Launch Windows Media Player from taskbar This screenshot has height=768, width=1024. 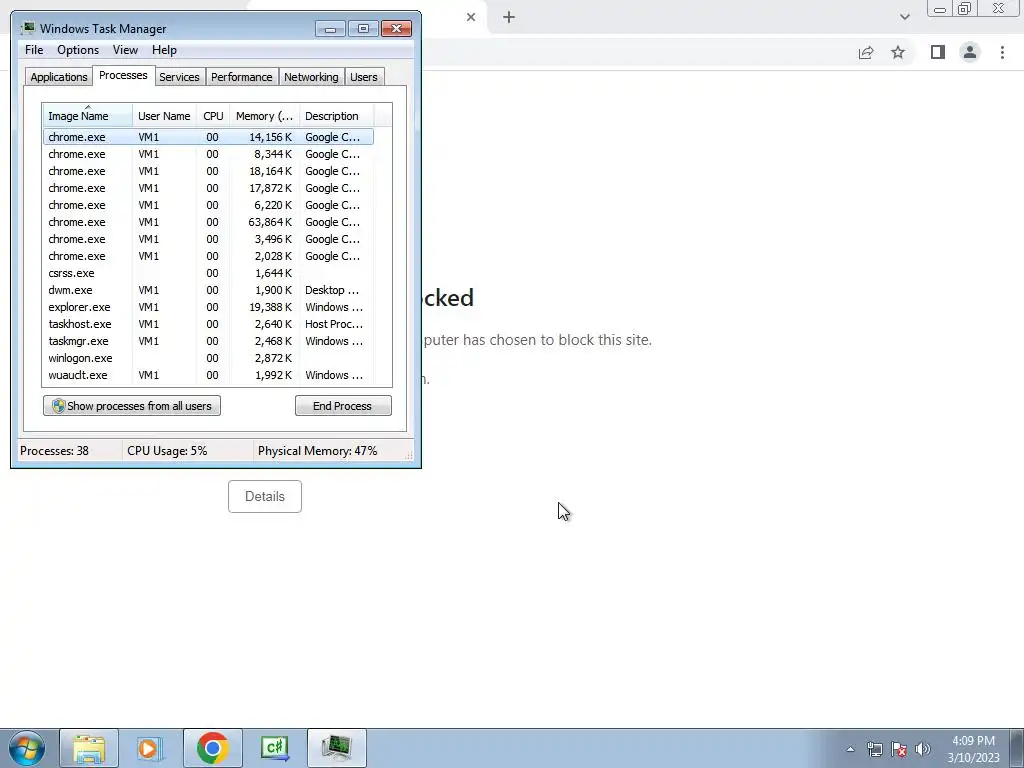tap(150, 748)
